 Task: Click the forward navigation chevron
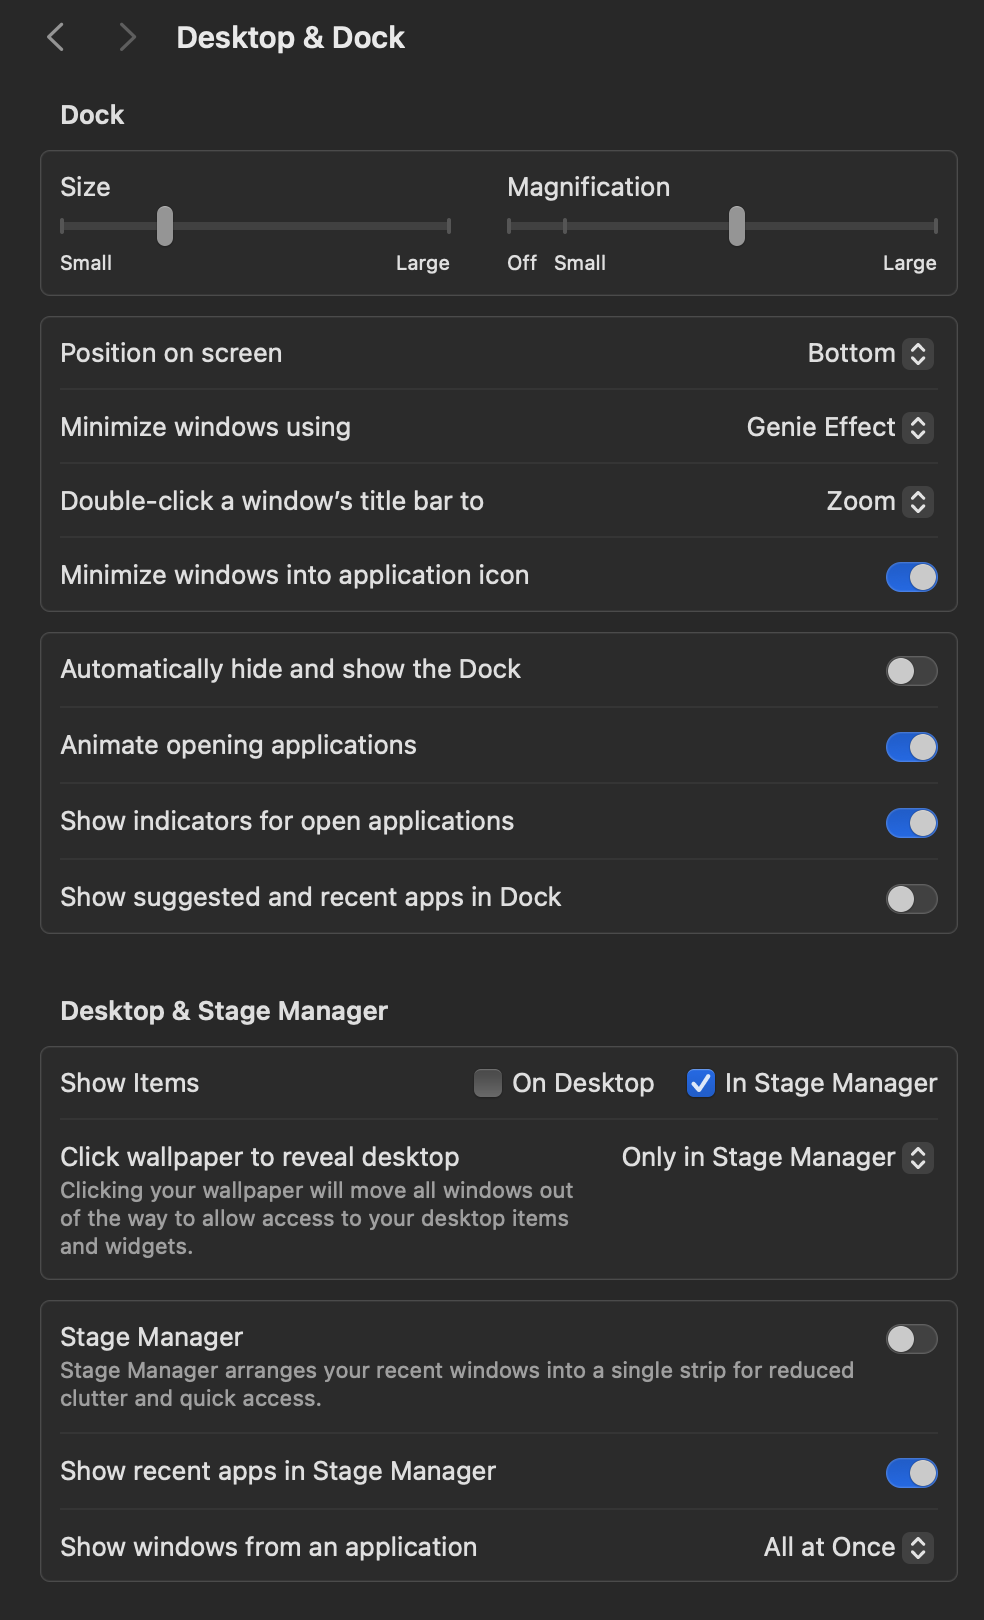click(x=127, y=38)
